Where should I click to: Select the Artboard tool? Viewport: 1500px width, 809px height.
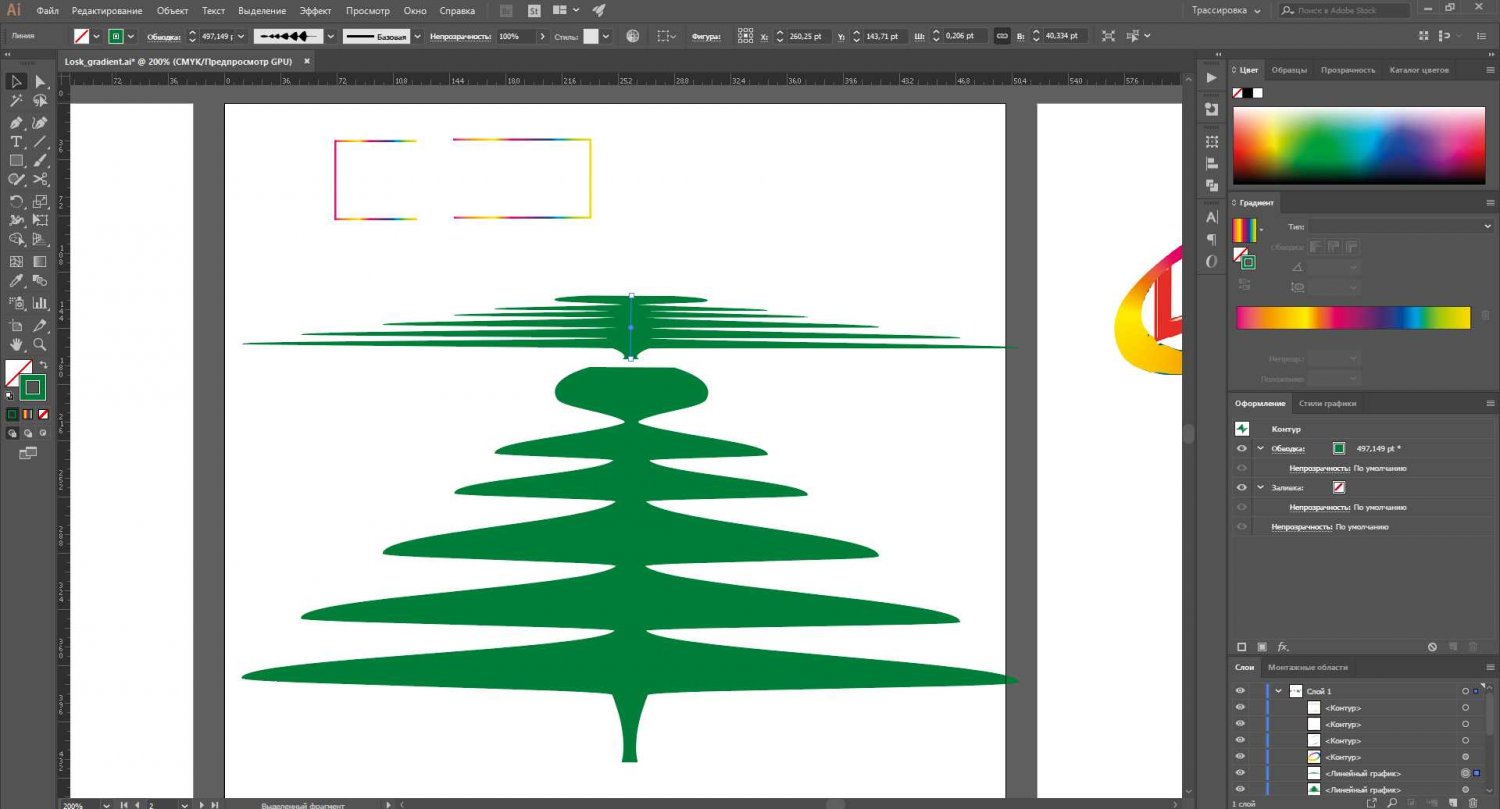click(x=17, y=324)
